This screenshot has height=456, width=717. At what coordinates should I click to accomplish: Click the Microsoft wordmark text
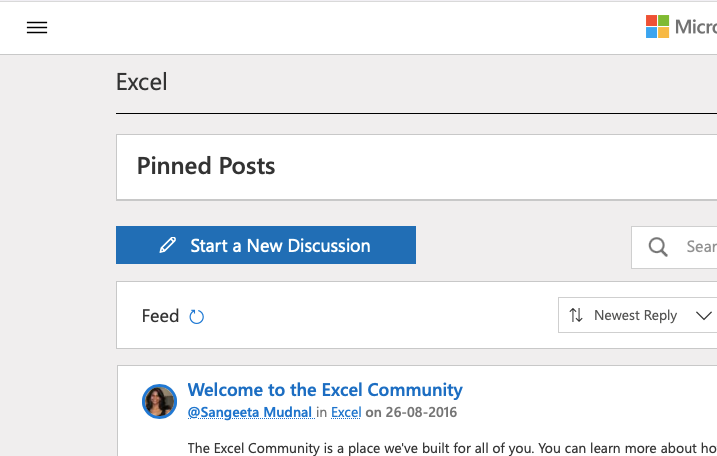pos(695,27)
